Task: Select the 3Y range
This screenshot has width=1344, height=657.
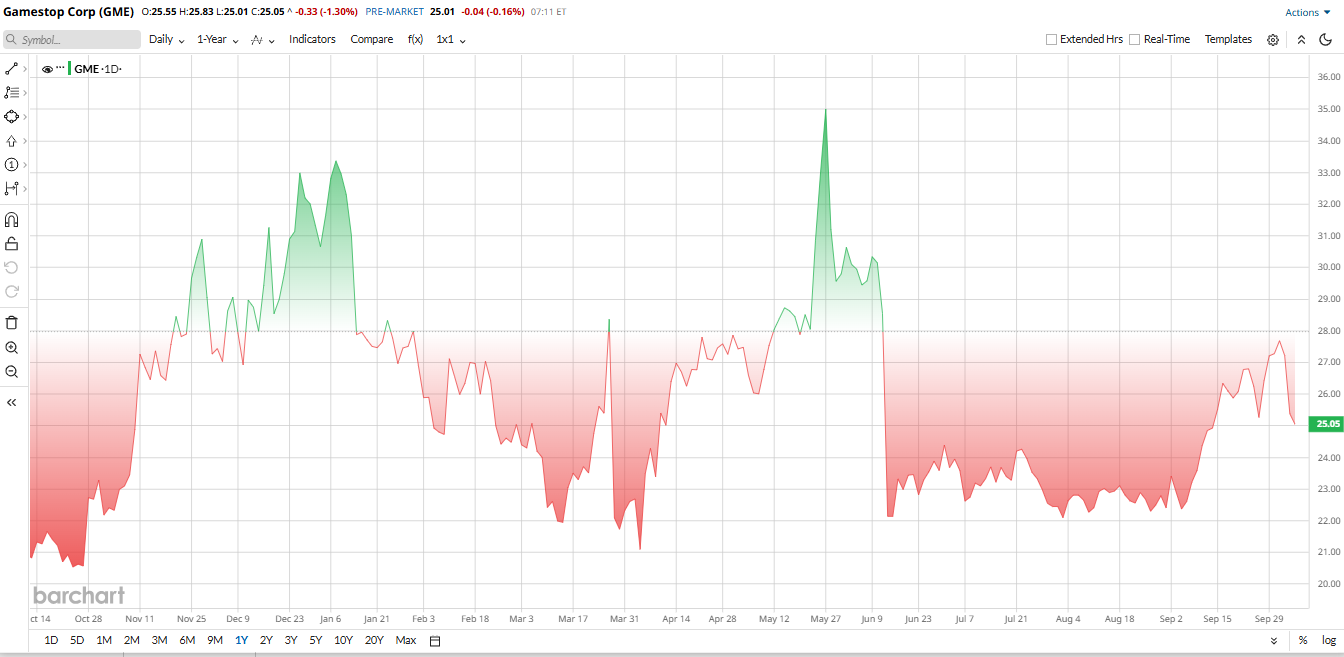Action: click(291, 640)
